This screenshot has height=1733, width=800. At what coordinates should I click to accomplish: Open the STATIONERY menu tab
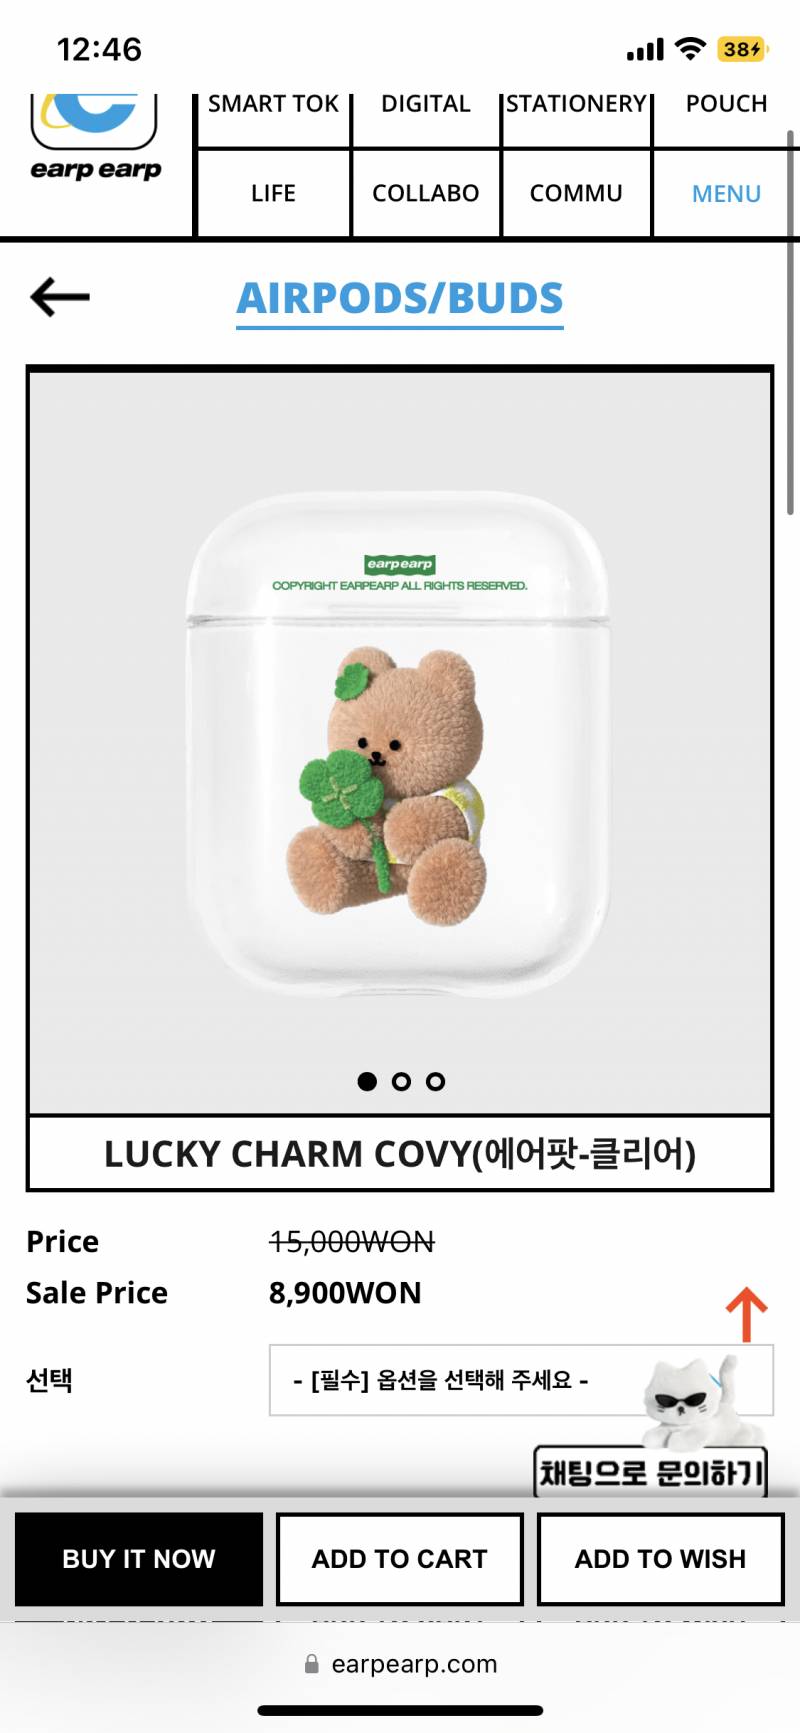point(576,104)
